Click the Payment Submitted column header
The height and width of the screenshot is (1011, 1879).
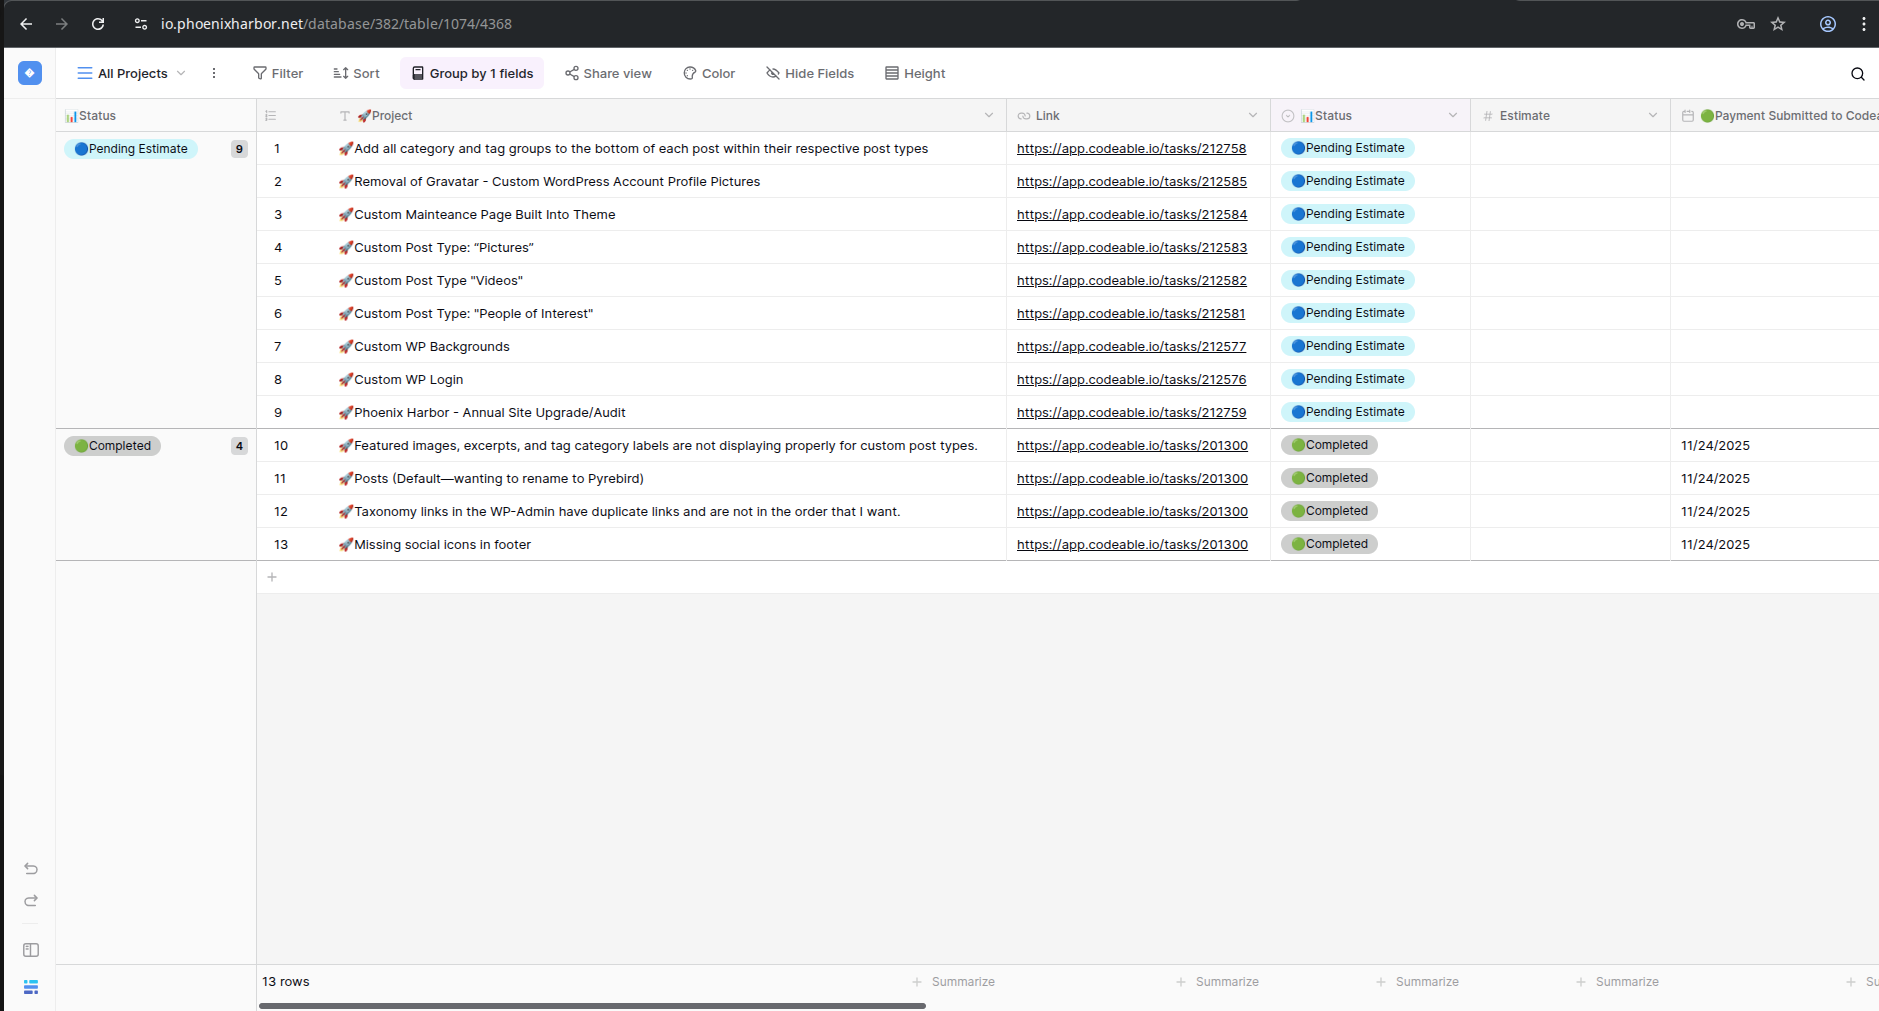coord(1775,116)
